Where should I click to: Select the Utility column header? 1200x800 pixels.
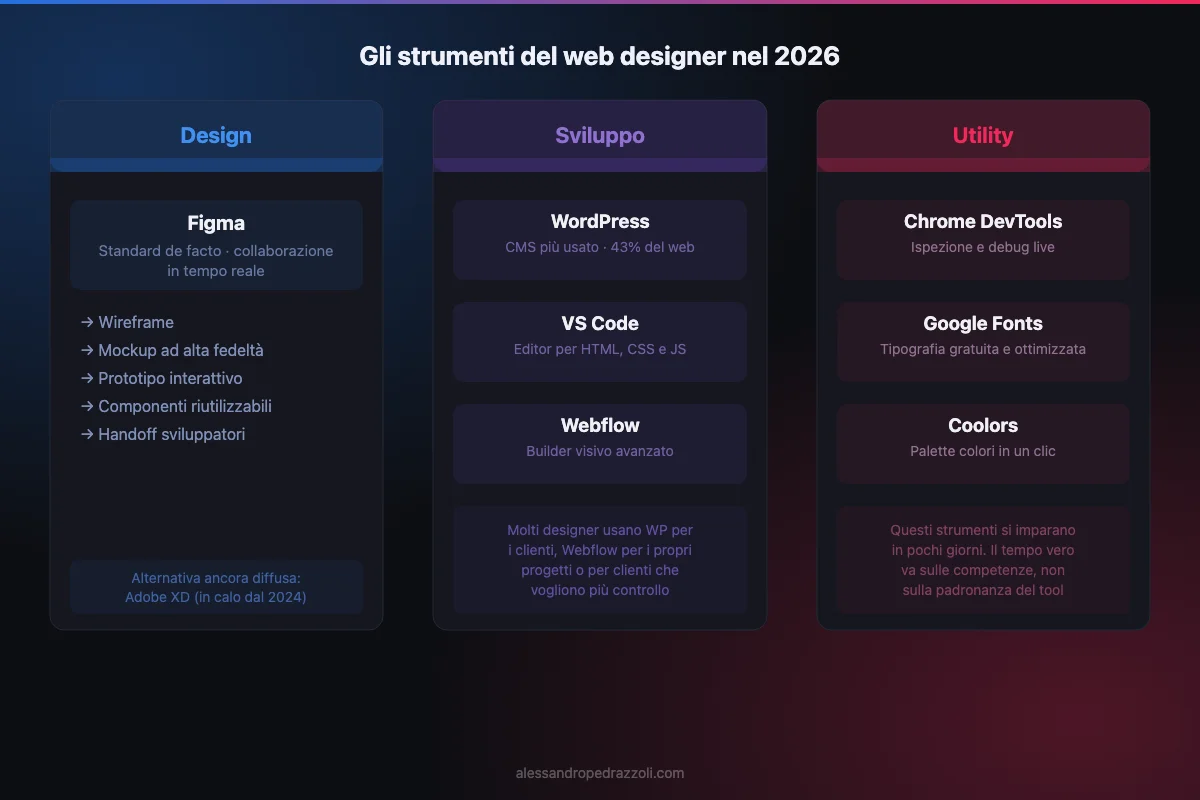pyautogui.click(x=983, y=136)
